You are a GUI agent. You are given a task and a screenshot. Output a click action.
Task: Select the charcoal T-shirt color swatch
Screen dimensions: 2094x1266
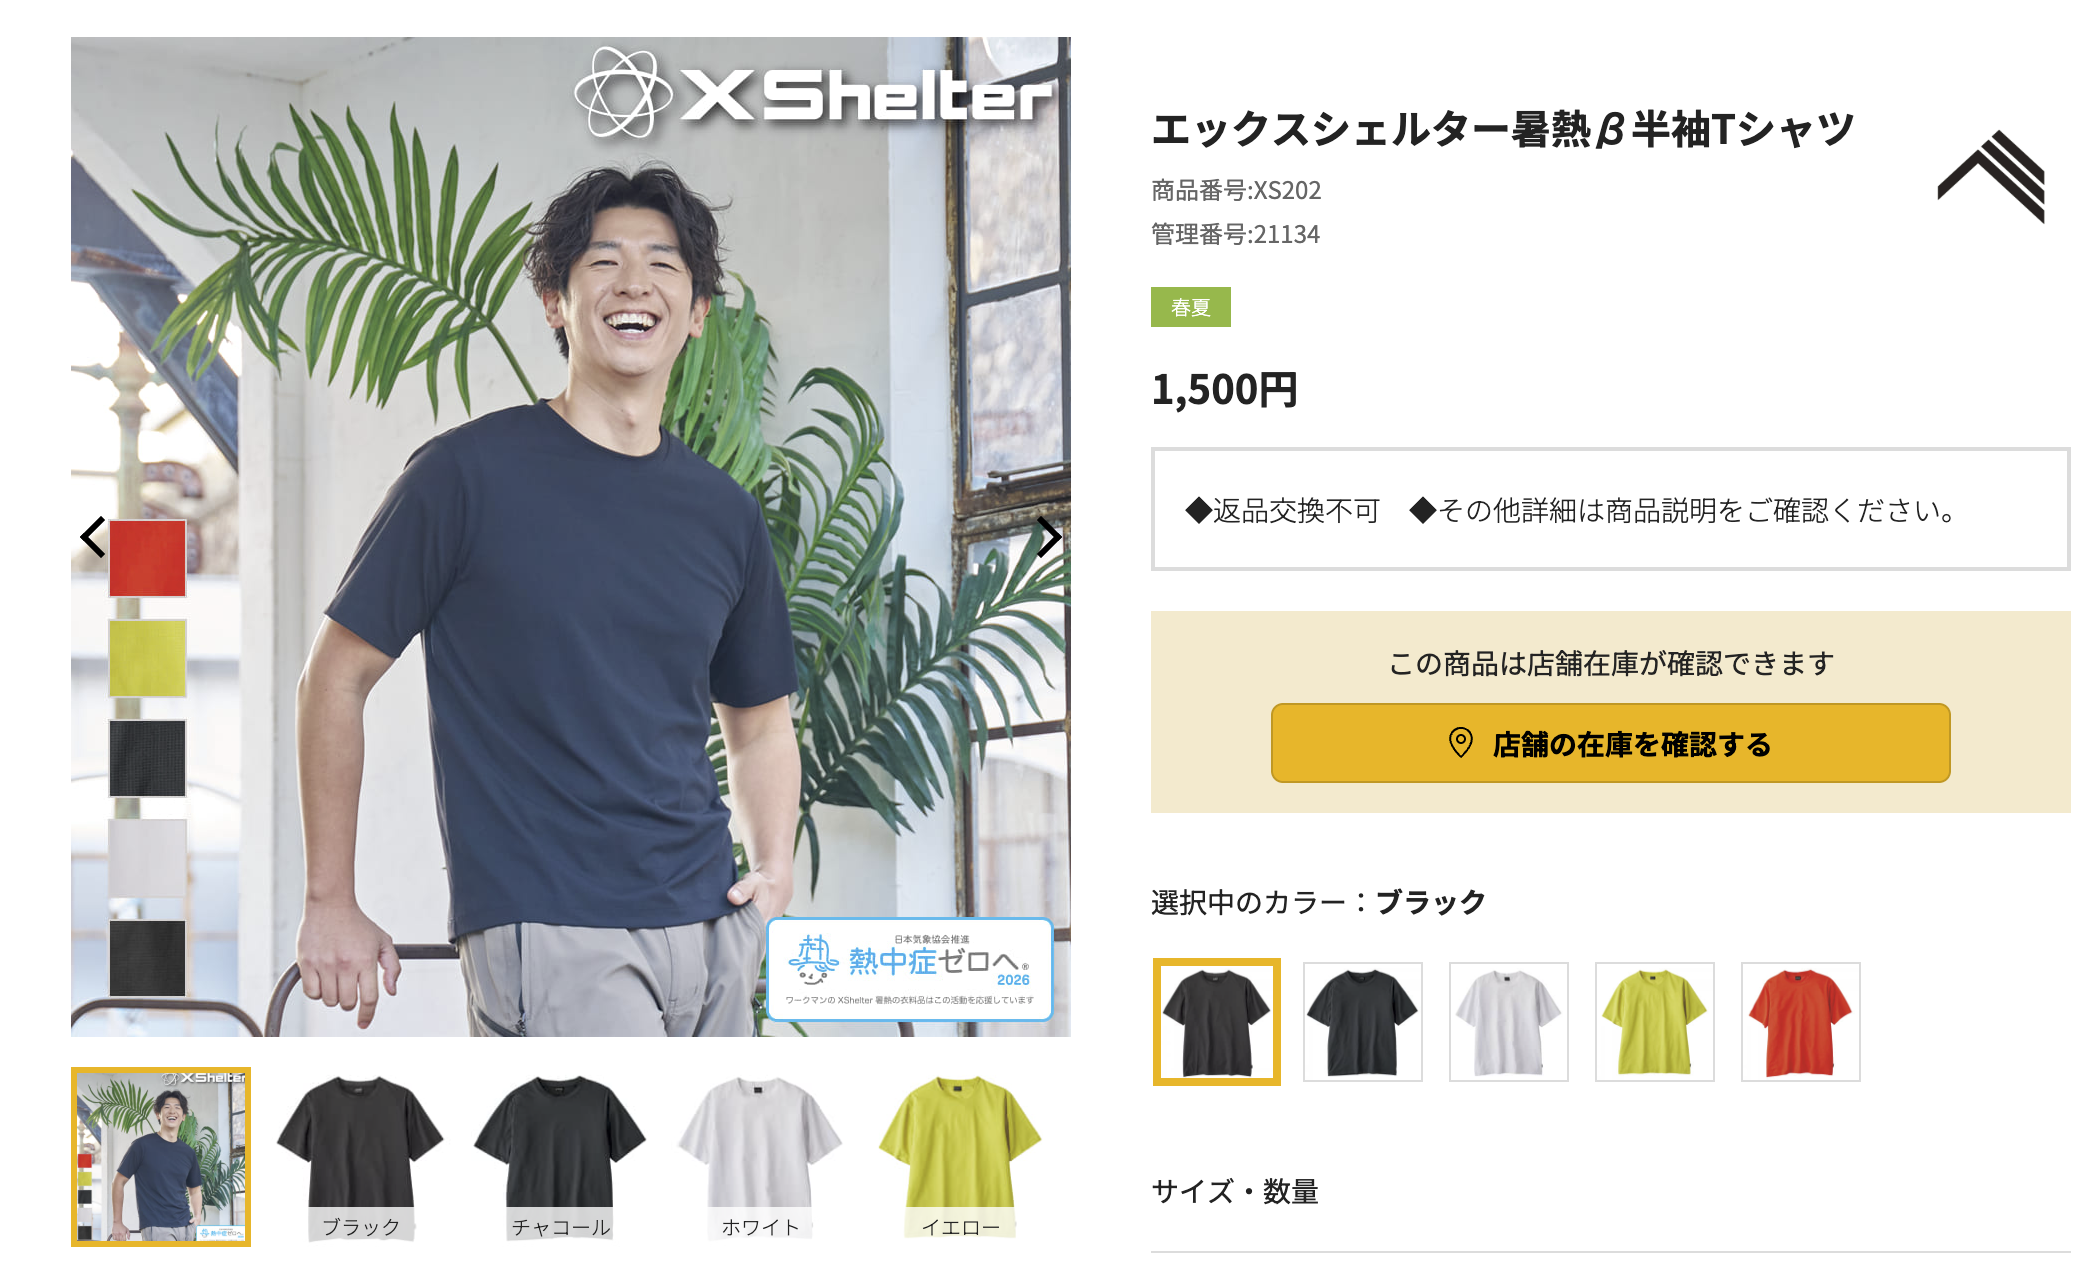1363,1022
